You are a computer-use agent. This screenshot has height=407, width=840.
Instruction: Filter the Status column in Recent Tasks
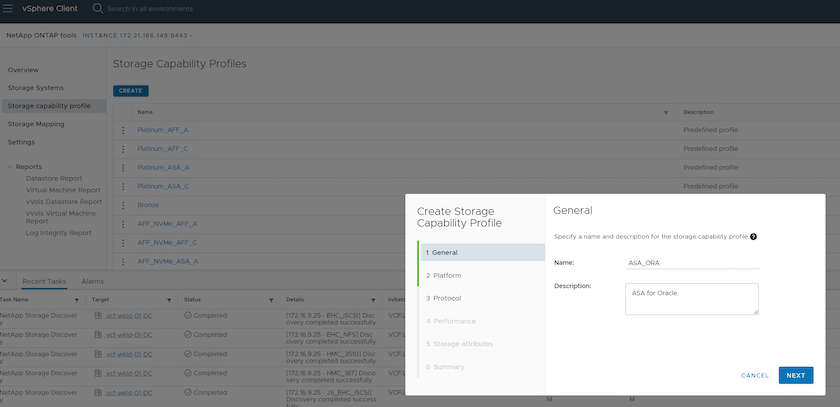pyautogui.click(x=272, y=299)
